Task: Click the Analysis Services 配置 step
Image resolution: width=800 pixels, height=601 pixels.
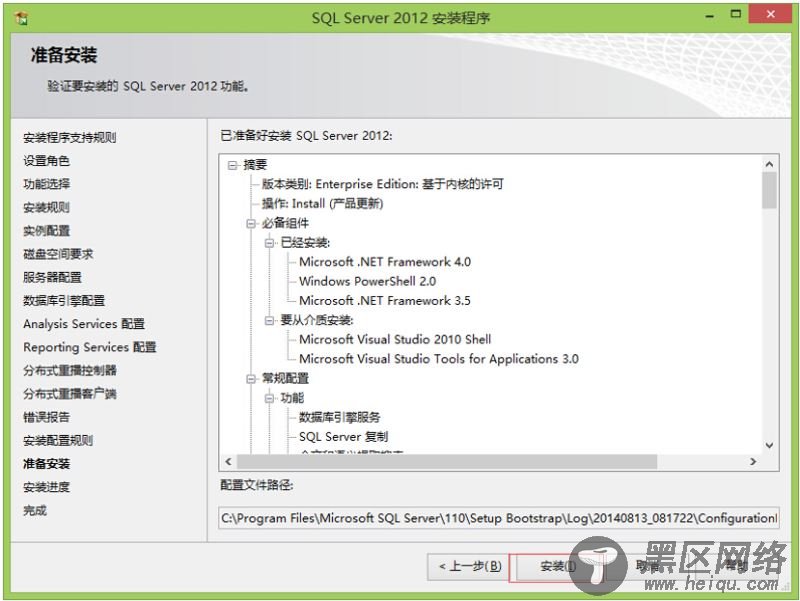Action: (x=84, y=324)
